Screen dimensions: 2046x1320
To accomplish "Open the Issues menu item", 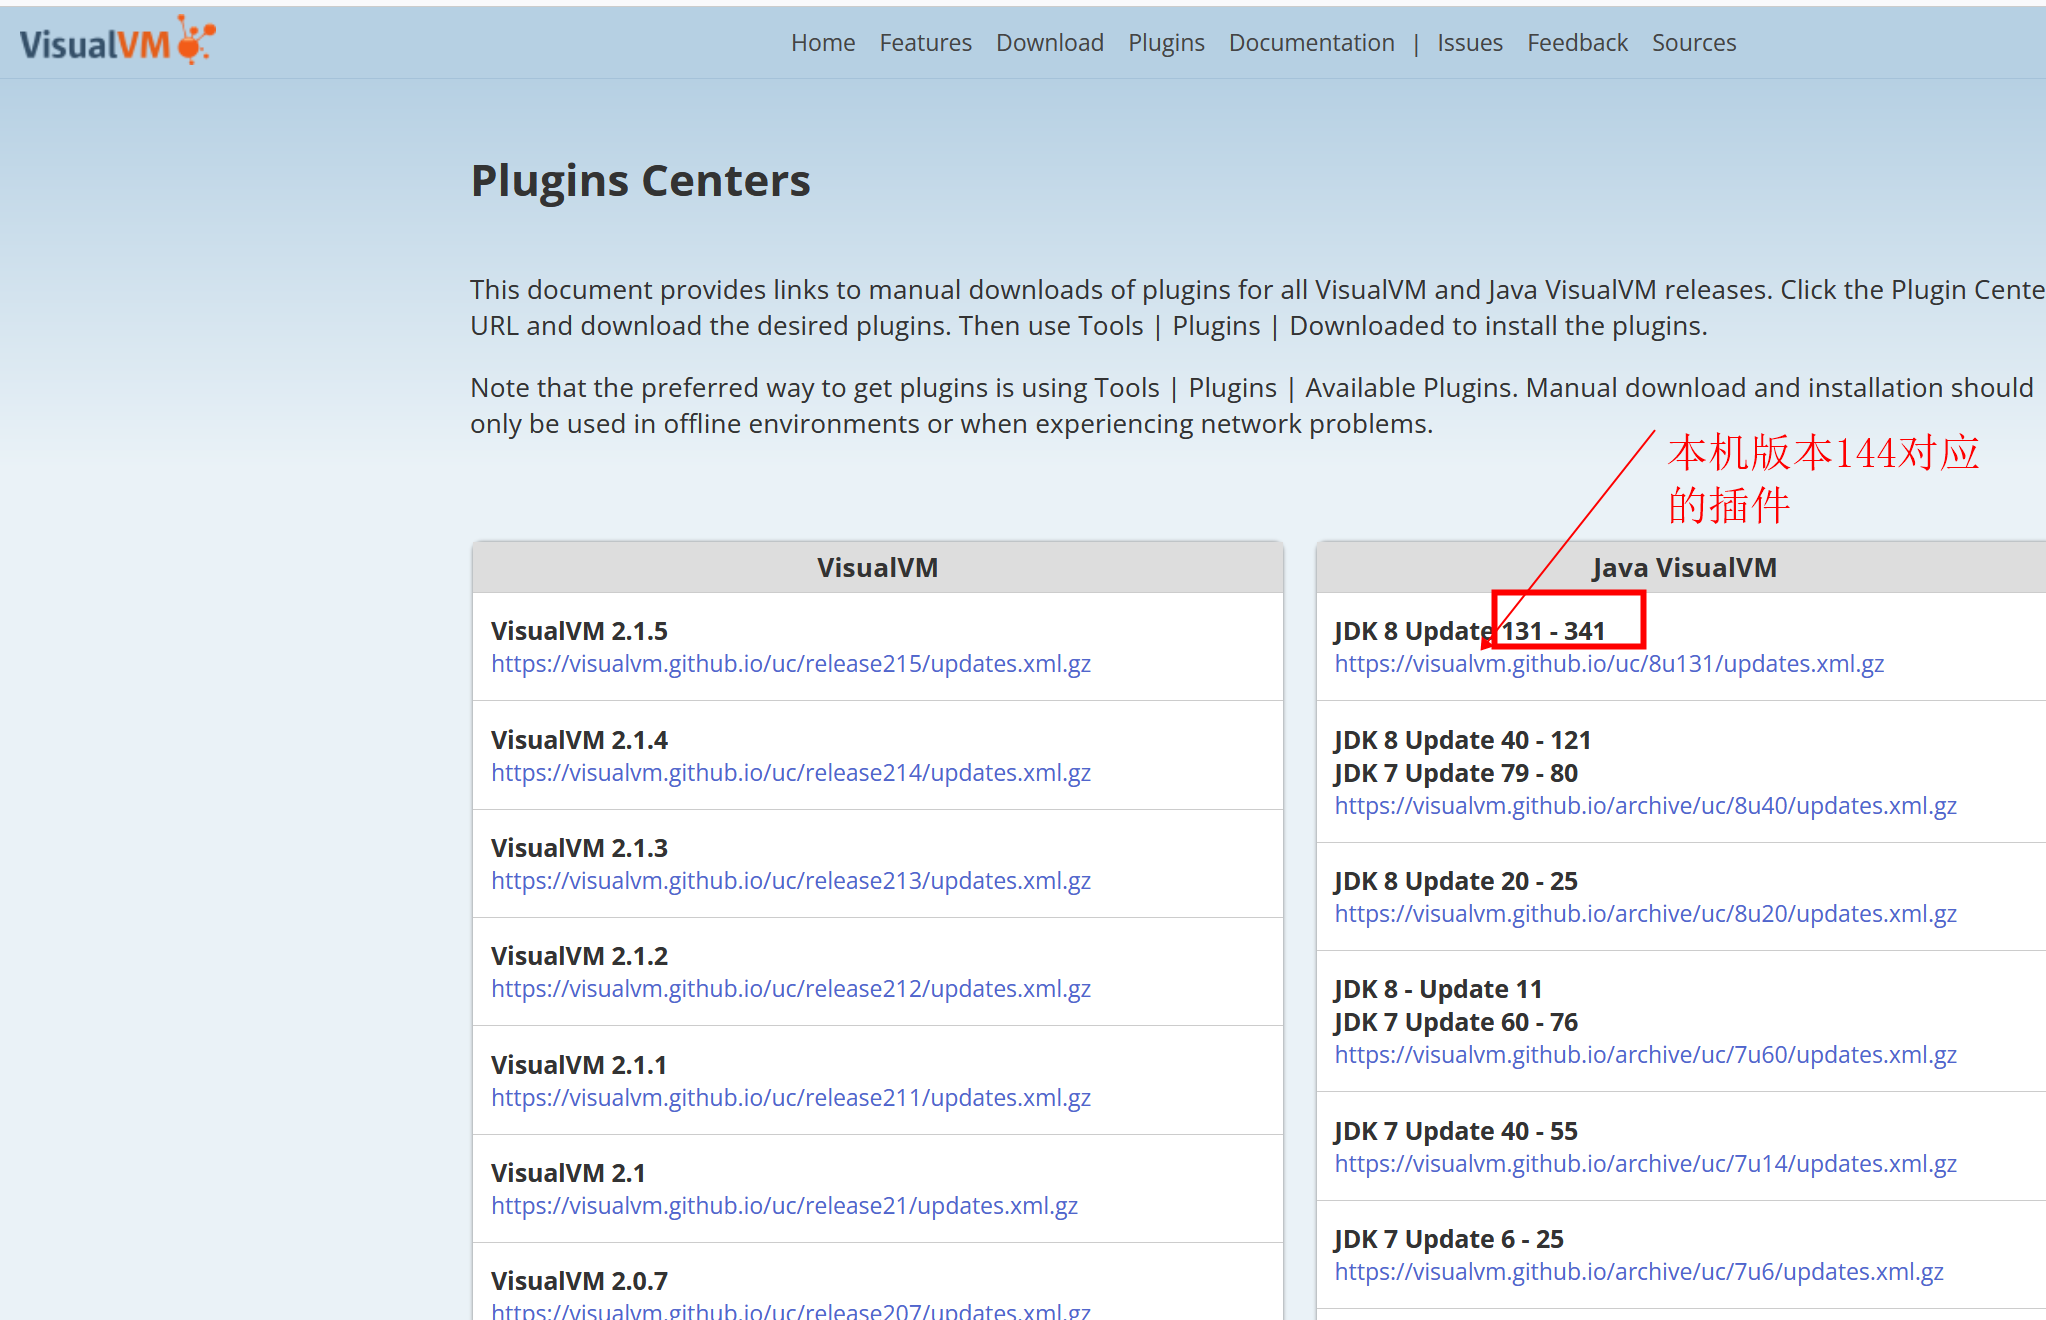I will point(1470,43).
